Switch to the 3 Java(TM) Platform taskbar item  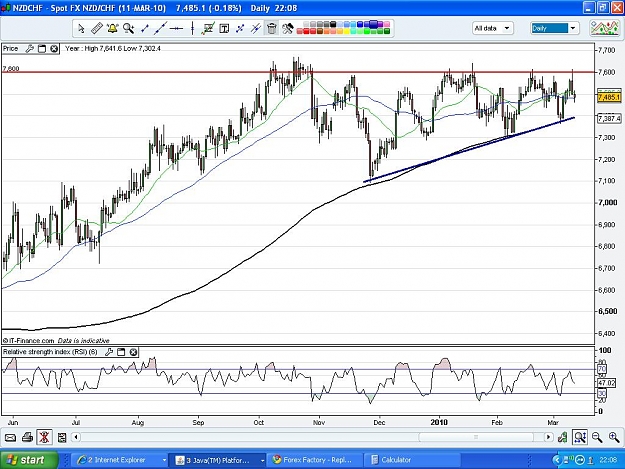click(x=215, y=460)
